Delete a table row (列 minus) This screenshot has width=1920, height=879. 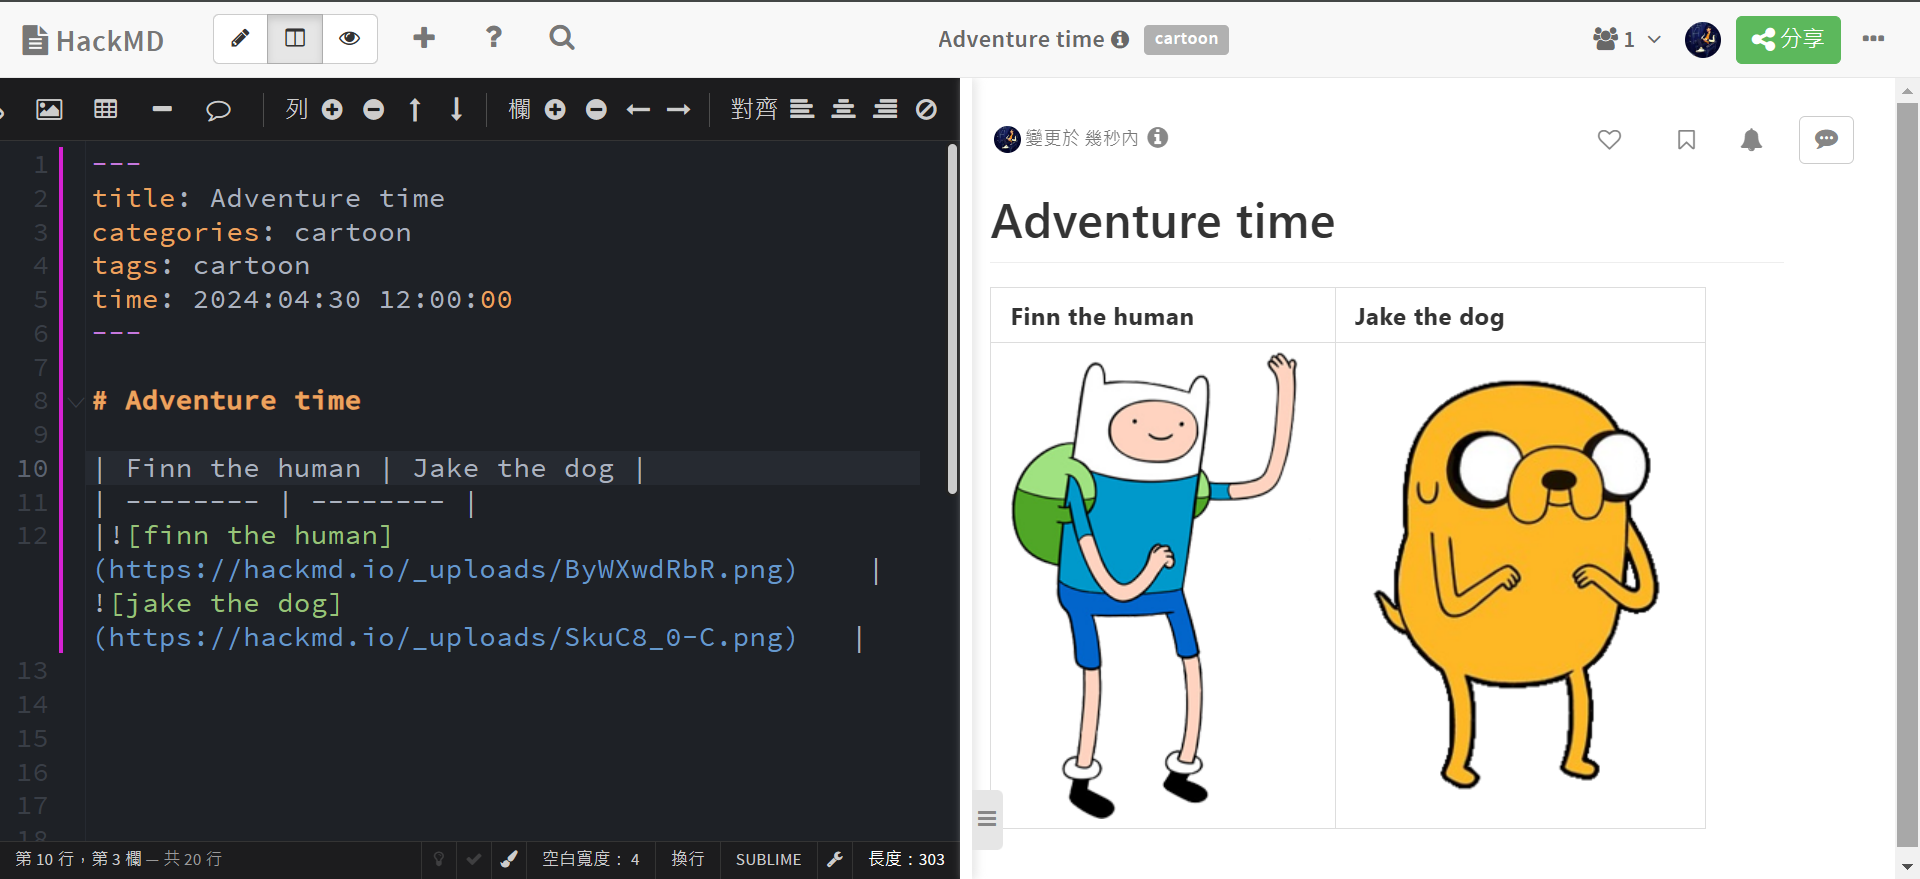click(373, 109)
